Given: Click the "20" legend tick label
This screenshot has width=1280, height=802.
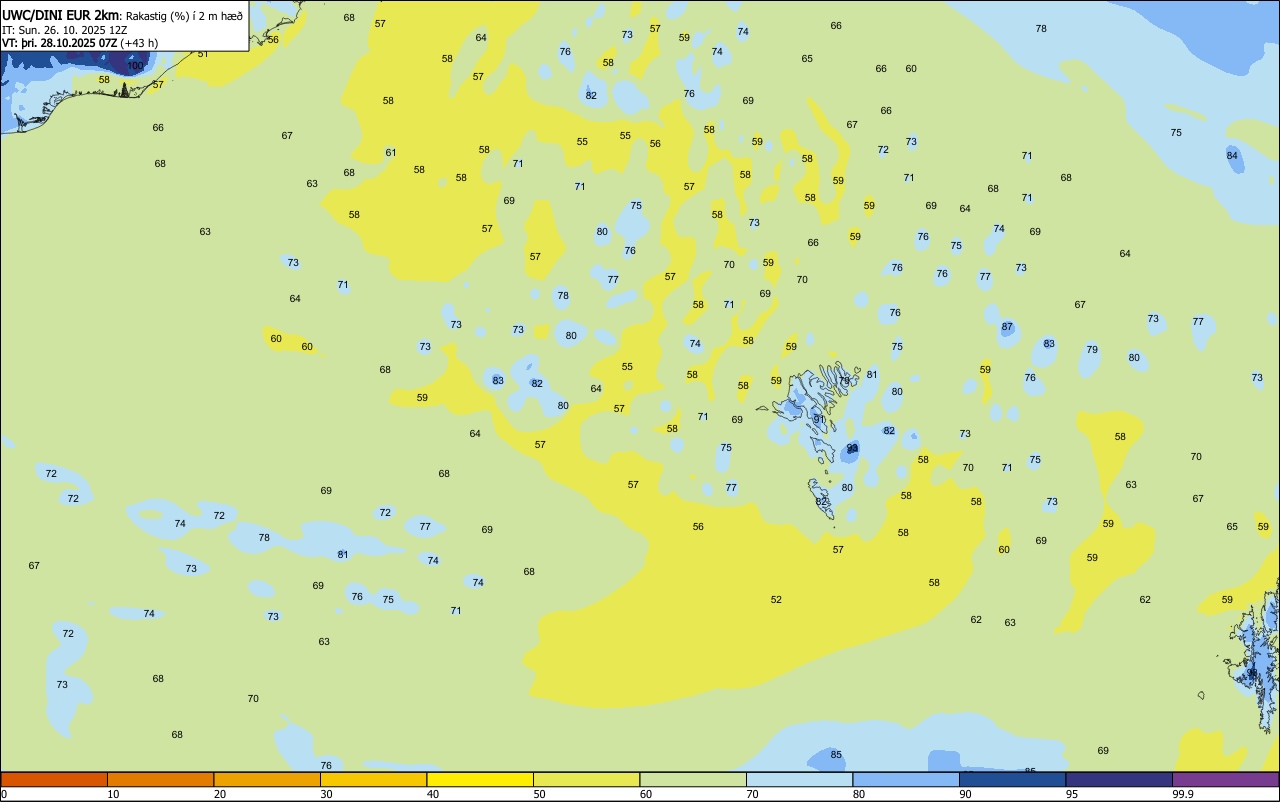Looking at the screenshot, I should point(220,794).
